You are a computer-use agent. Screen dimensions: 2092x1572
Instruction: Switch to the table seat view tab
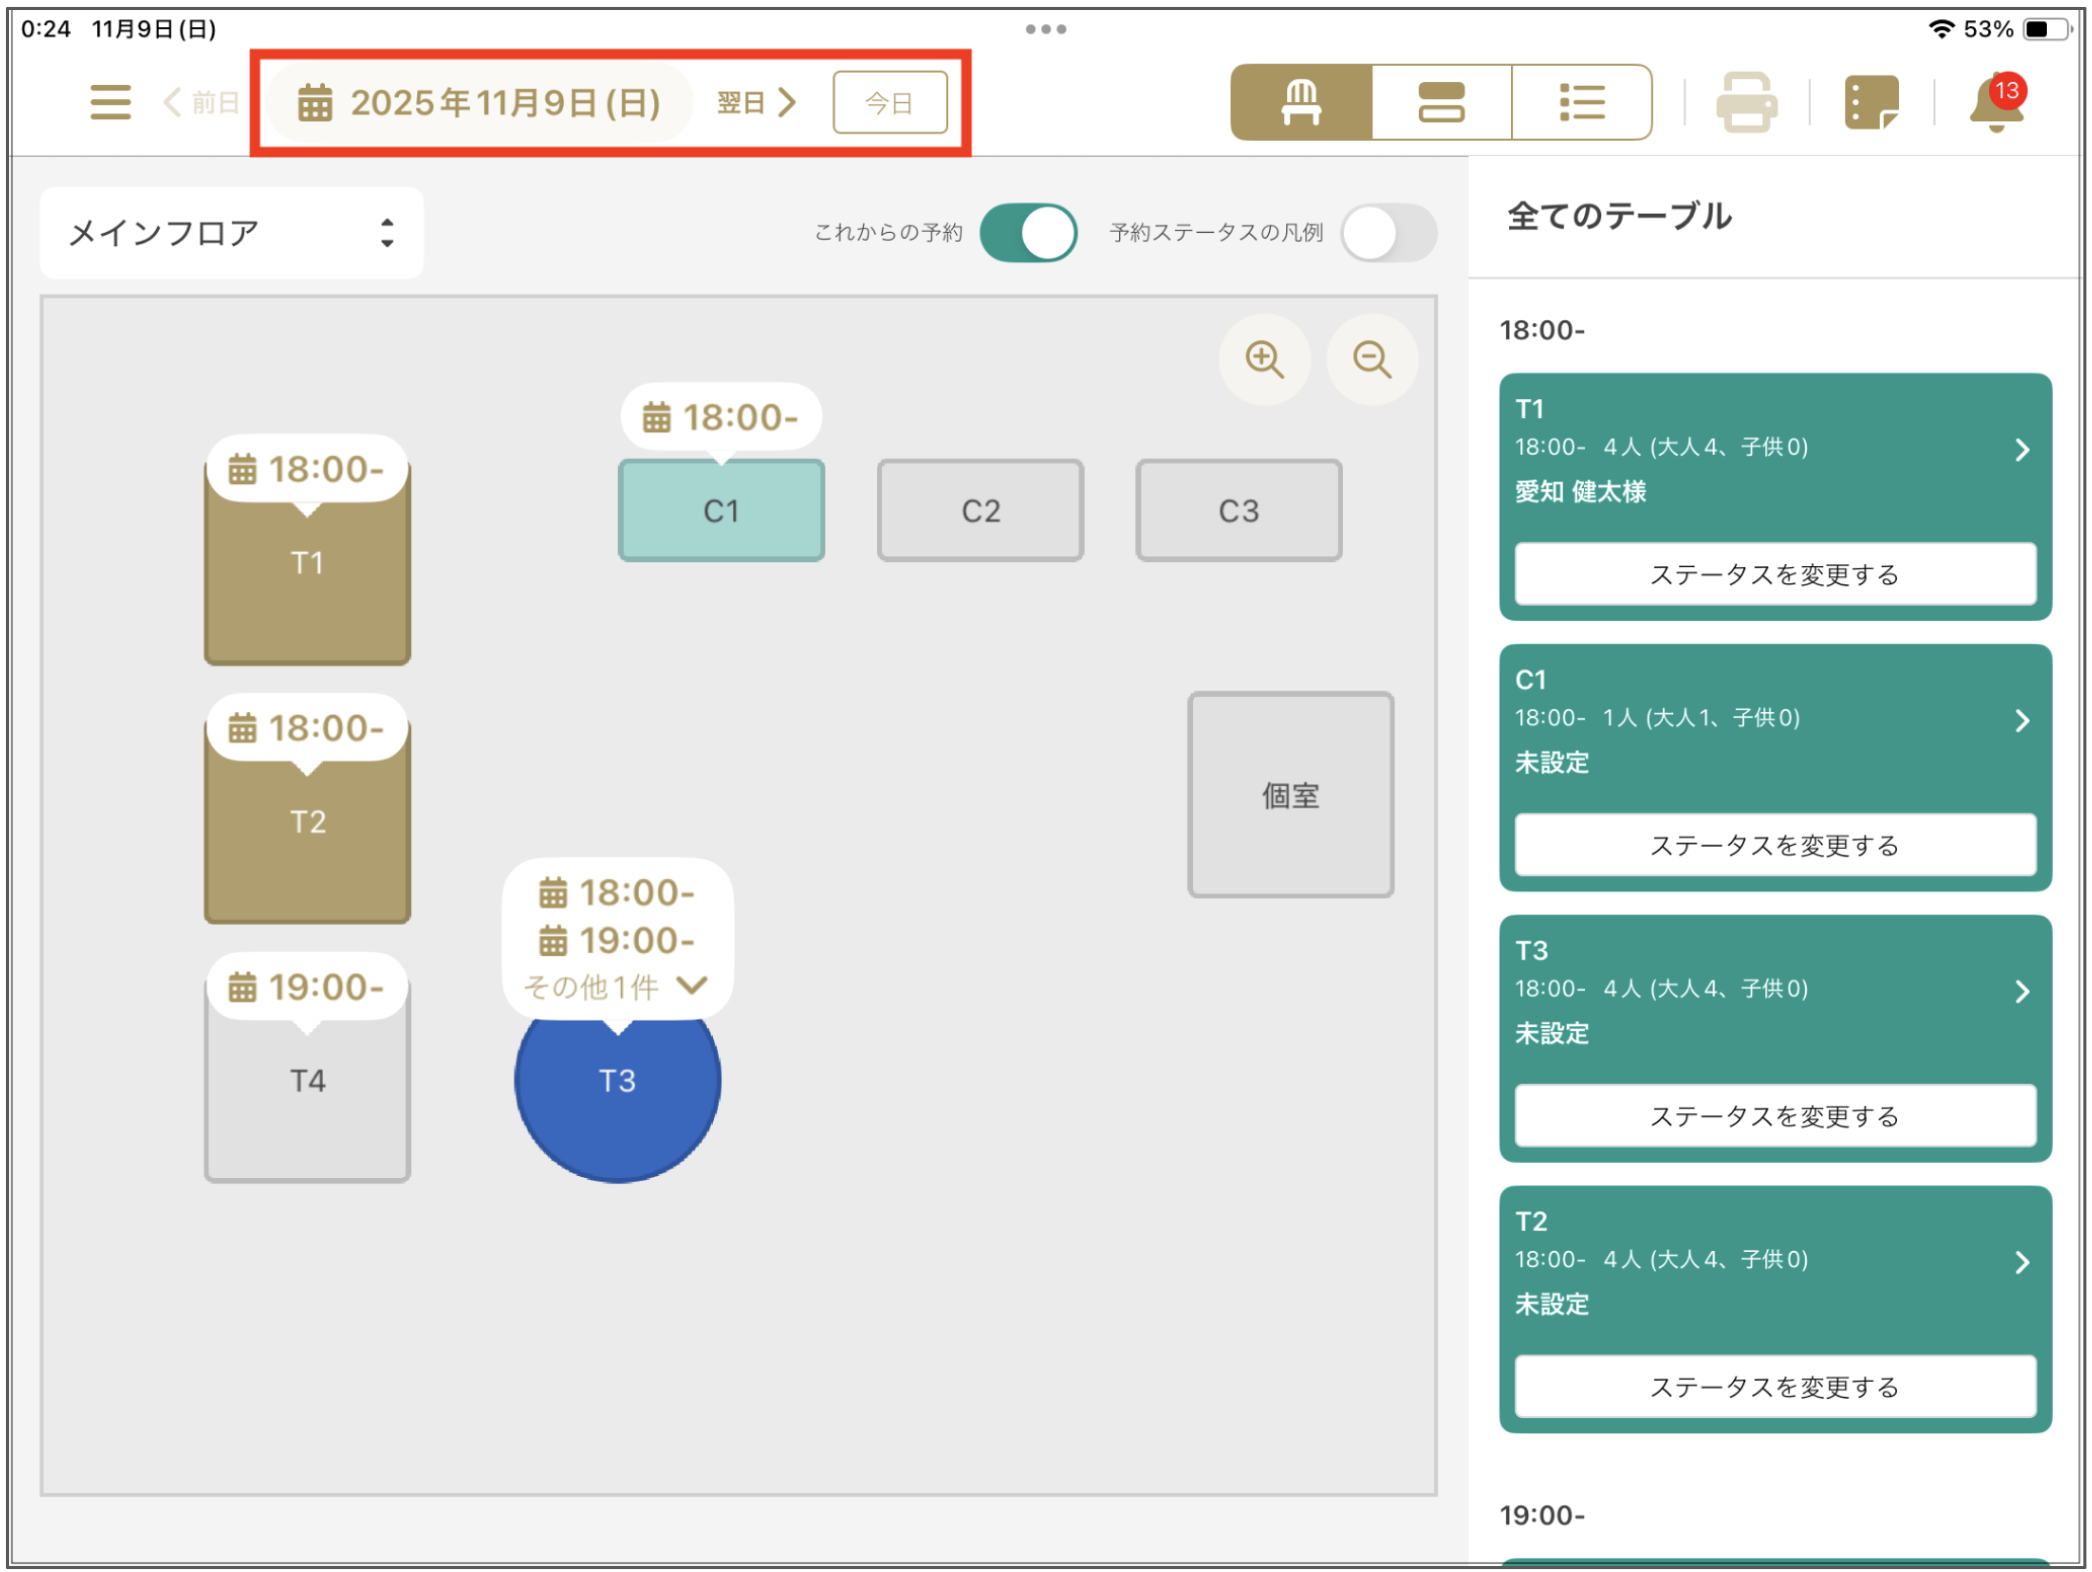tap(1300, 102)
